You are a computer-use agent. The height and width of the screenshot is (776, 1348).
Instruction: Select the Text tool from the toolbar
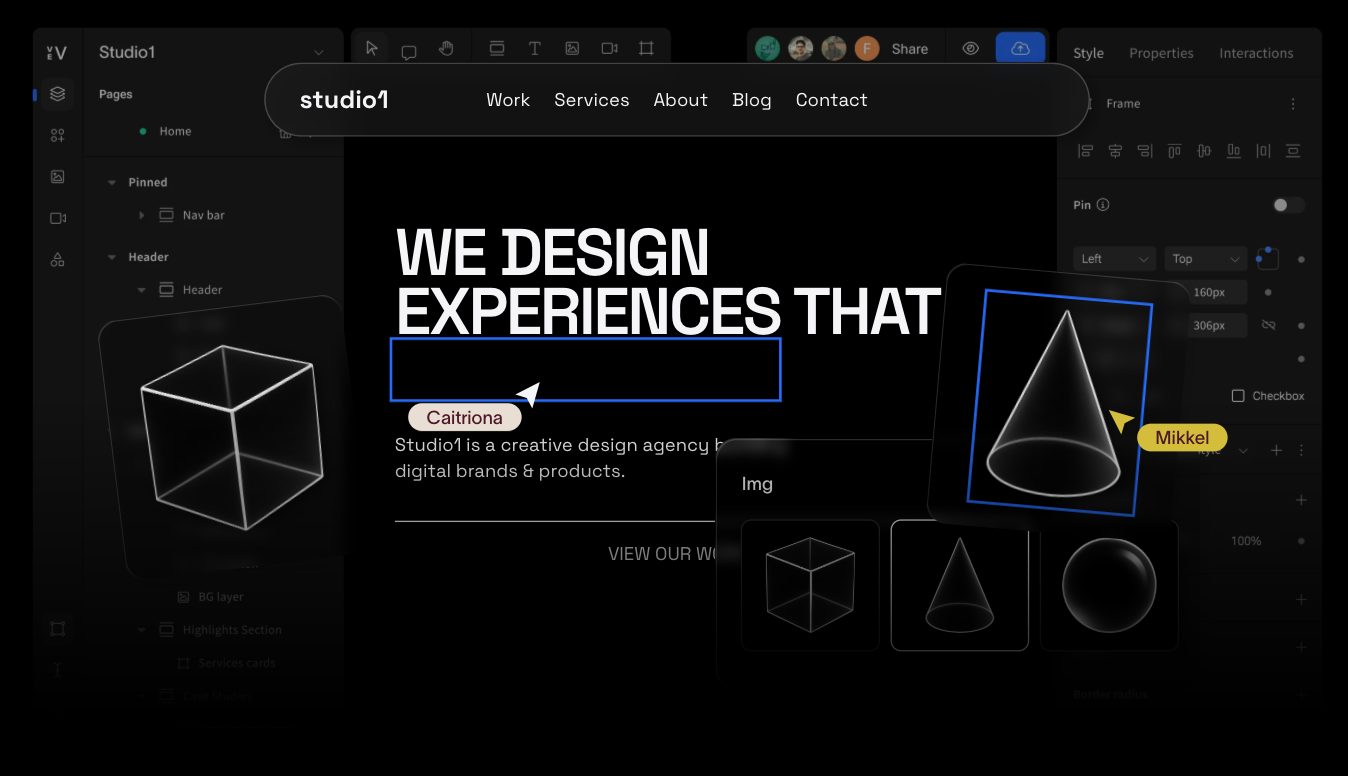[535, 47]
